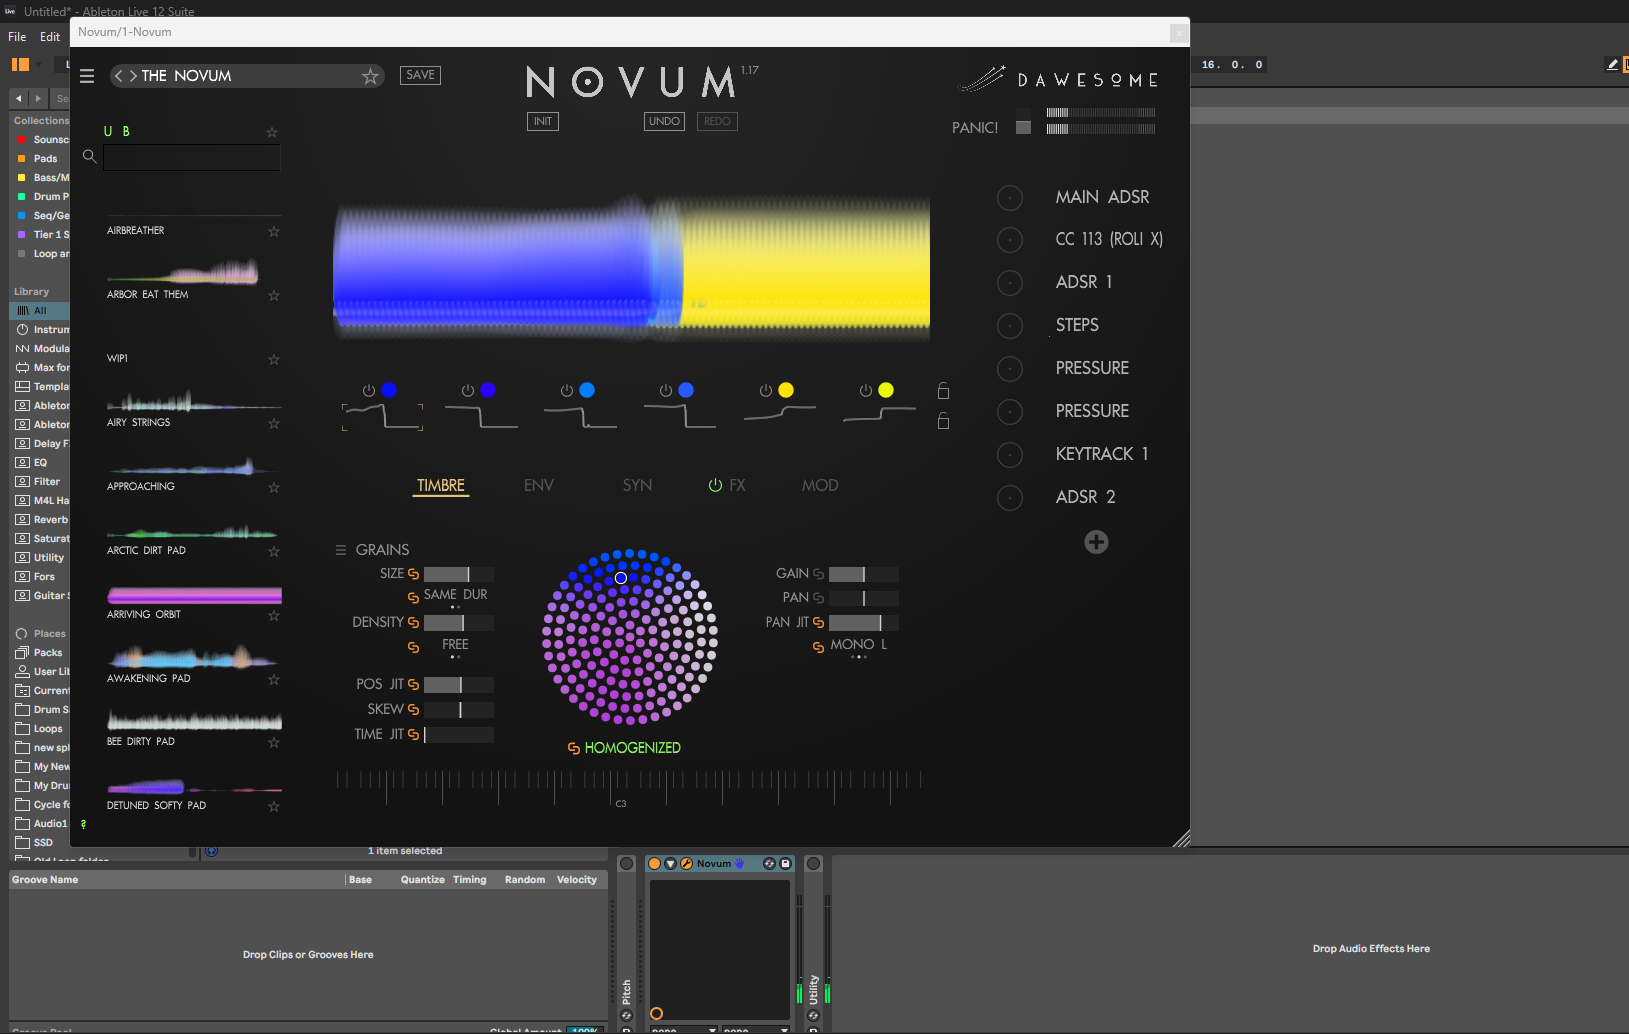Go to previous preset arrow
This screenshot has width=1629, height=1034.
[x=118, y=76]
